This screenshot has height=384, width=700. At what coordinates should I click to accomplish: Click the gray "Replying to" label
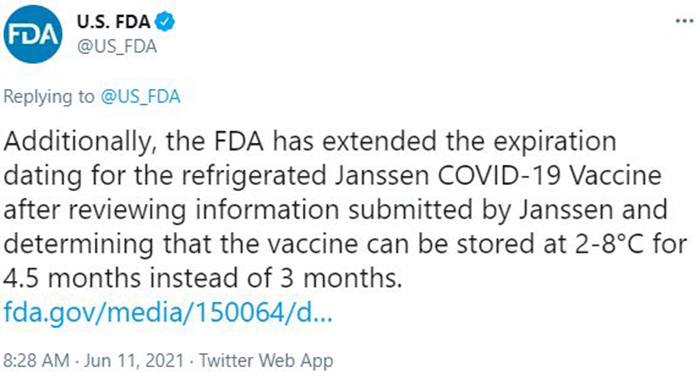49,97
